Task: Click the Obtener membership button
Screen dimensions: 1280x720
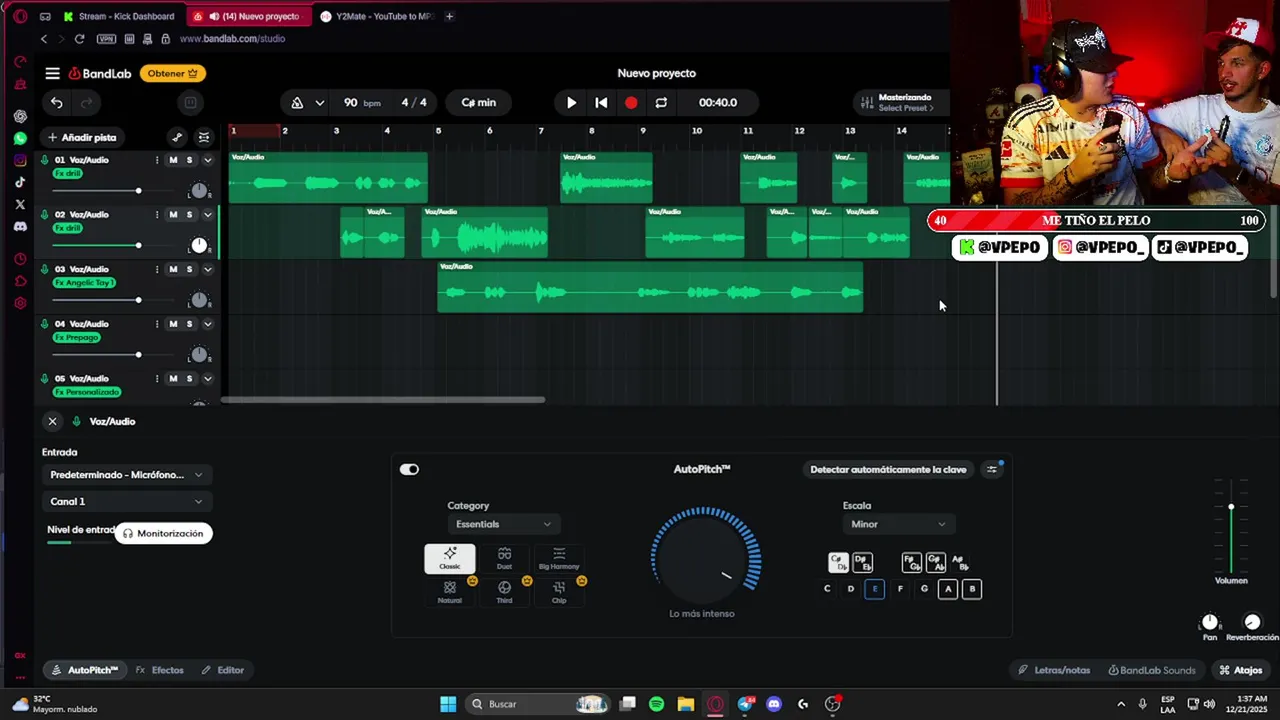Action: (x=173, y=73)
